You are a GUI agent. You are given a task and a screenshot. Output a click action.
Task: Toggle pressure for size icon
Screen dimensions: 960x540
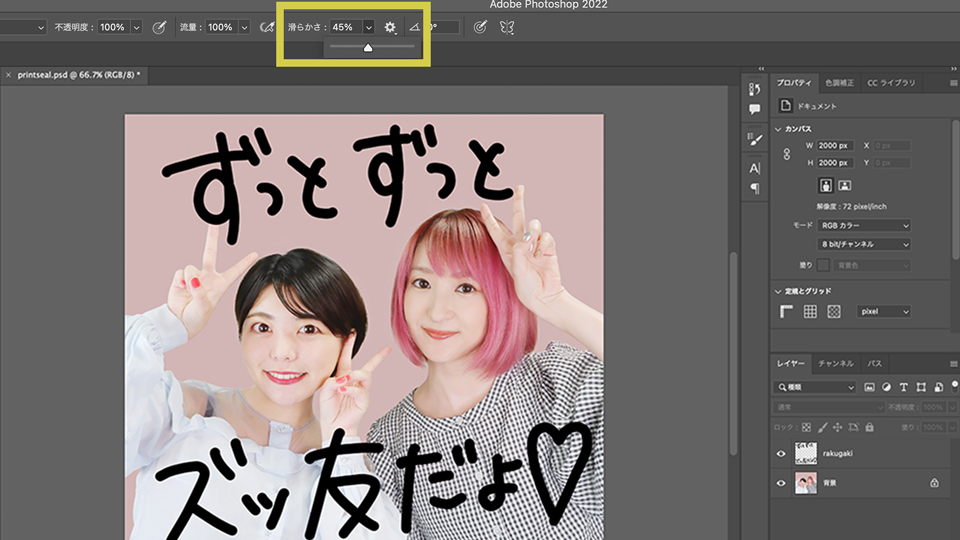(x=480, y=28)
